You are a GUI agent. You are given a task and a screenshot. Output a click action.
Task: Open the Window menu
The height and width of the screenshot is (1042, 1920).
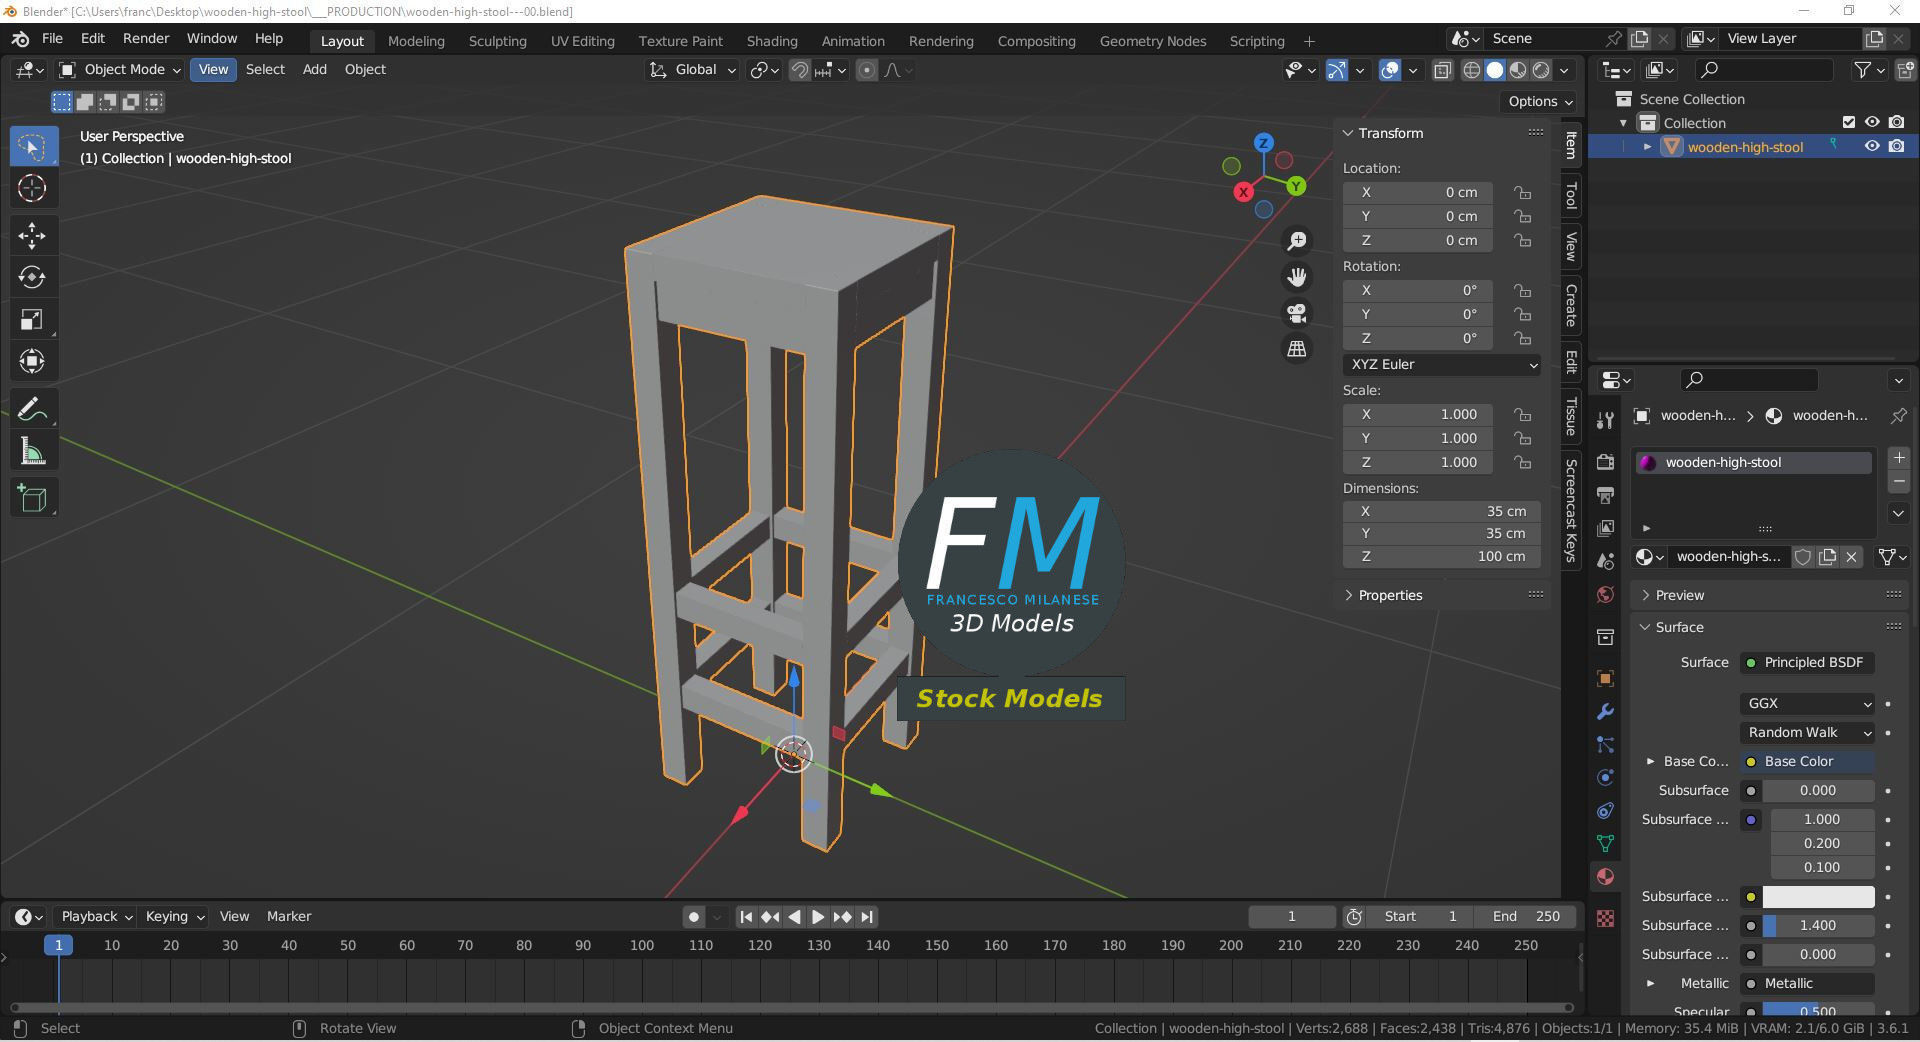click(212, 38)
